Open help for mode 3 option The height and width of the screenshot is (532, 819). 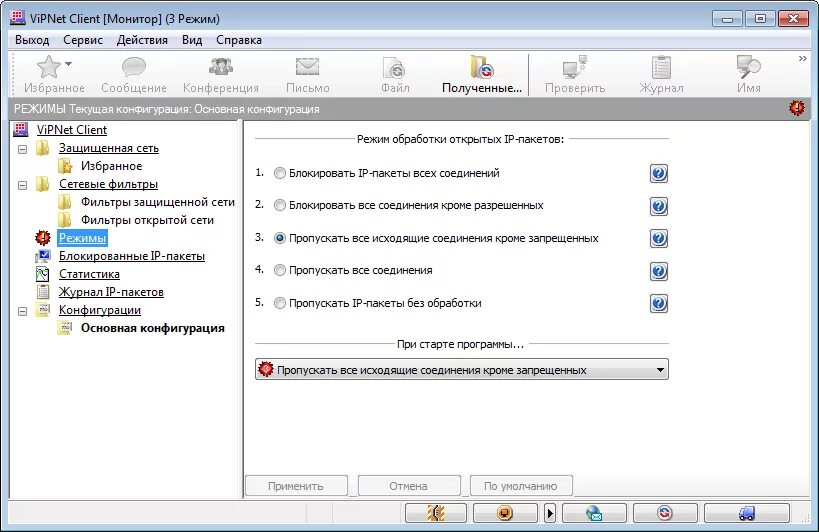tap(659, 239)
